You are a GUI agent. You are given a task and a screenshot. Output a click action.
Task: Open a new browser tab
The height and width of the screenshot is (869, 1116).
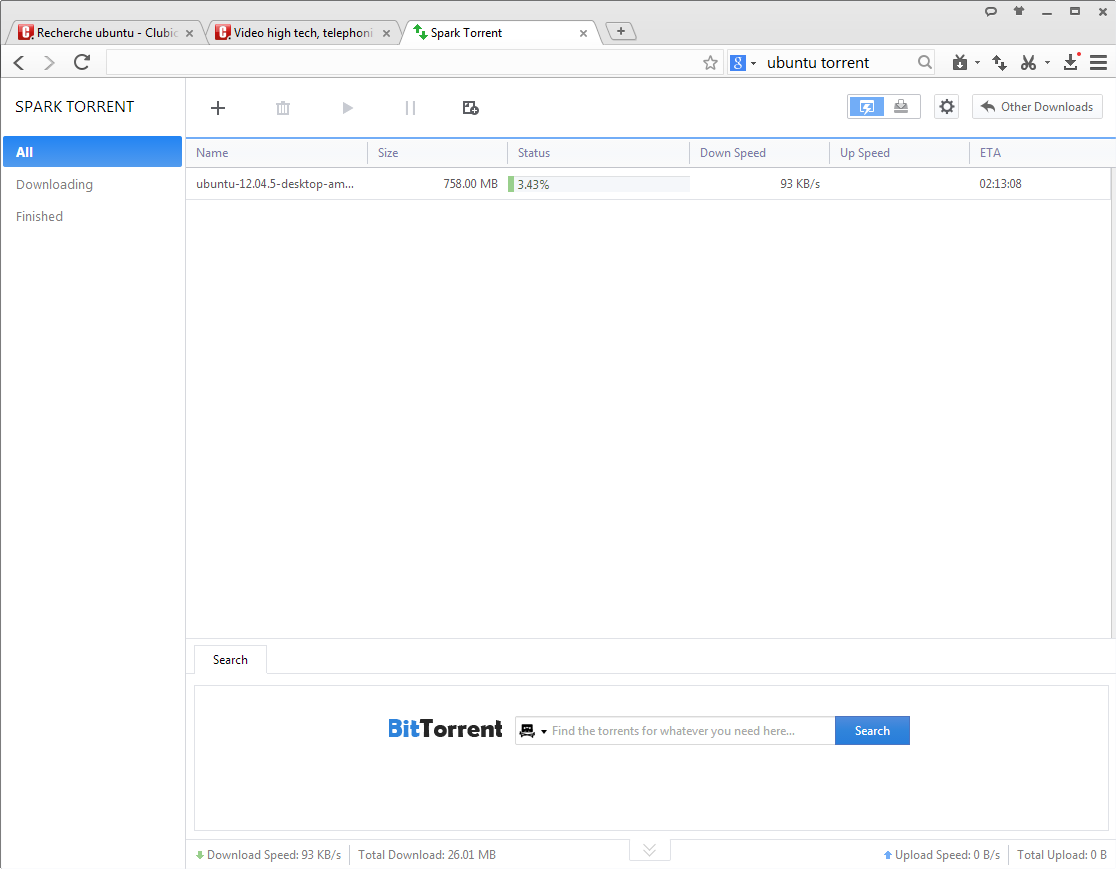(621, 31)
